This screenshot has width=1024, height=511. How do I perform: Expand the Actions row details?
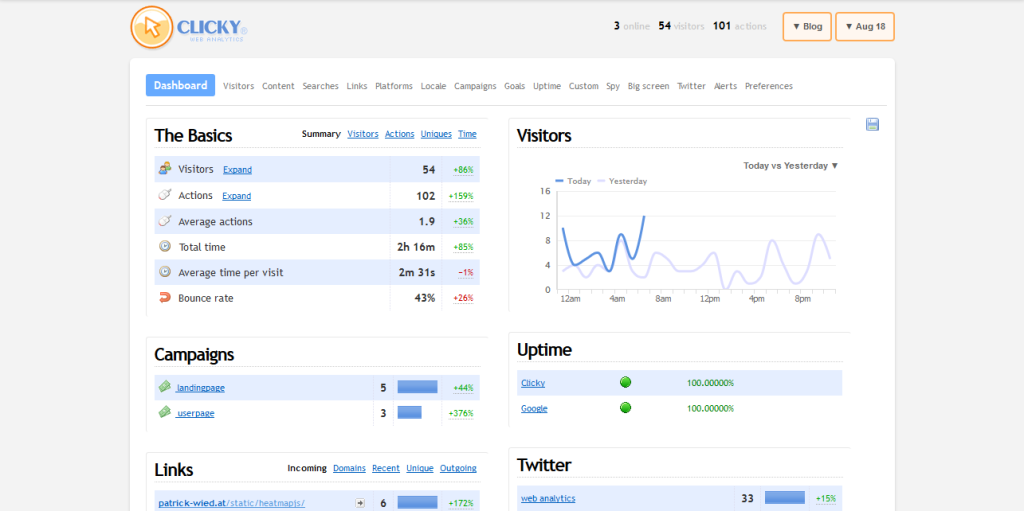pyautogui.click(x=236, y=196)
